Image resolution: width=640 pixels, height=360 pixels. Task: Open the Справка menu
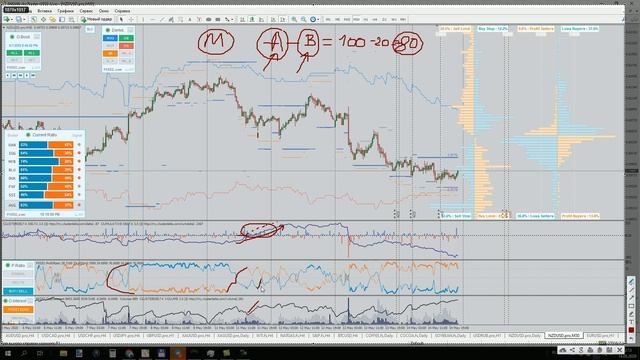(122, 11)
